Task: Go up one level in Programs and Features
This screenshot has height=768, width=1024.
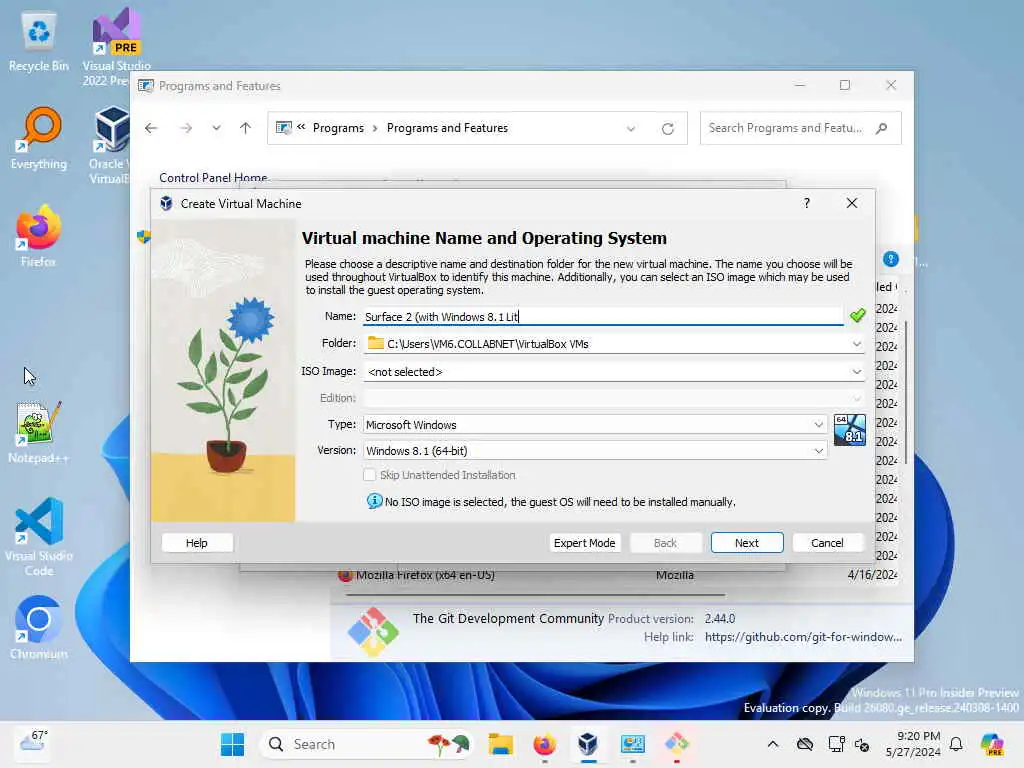Action: tap(246, 128)
